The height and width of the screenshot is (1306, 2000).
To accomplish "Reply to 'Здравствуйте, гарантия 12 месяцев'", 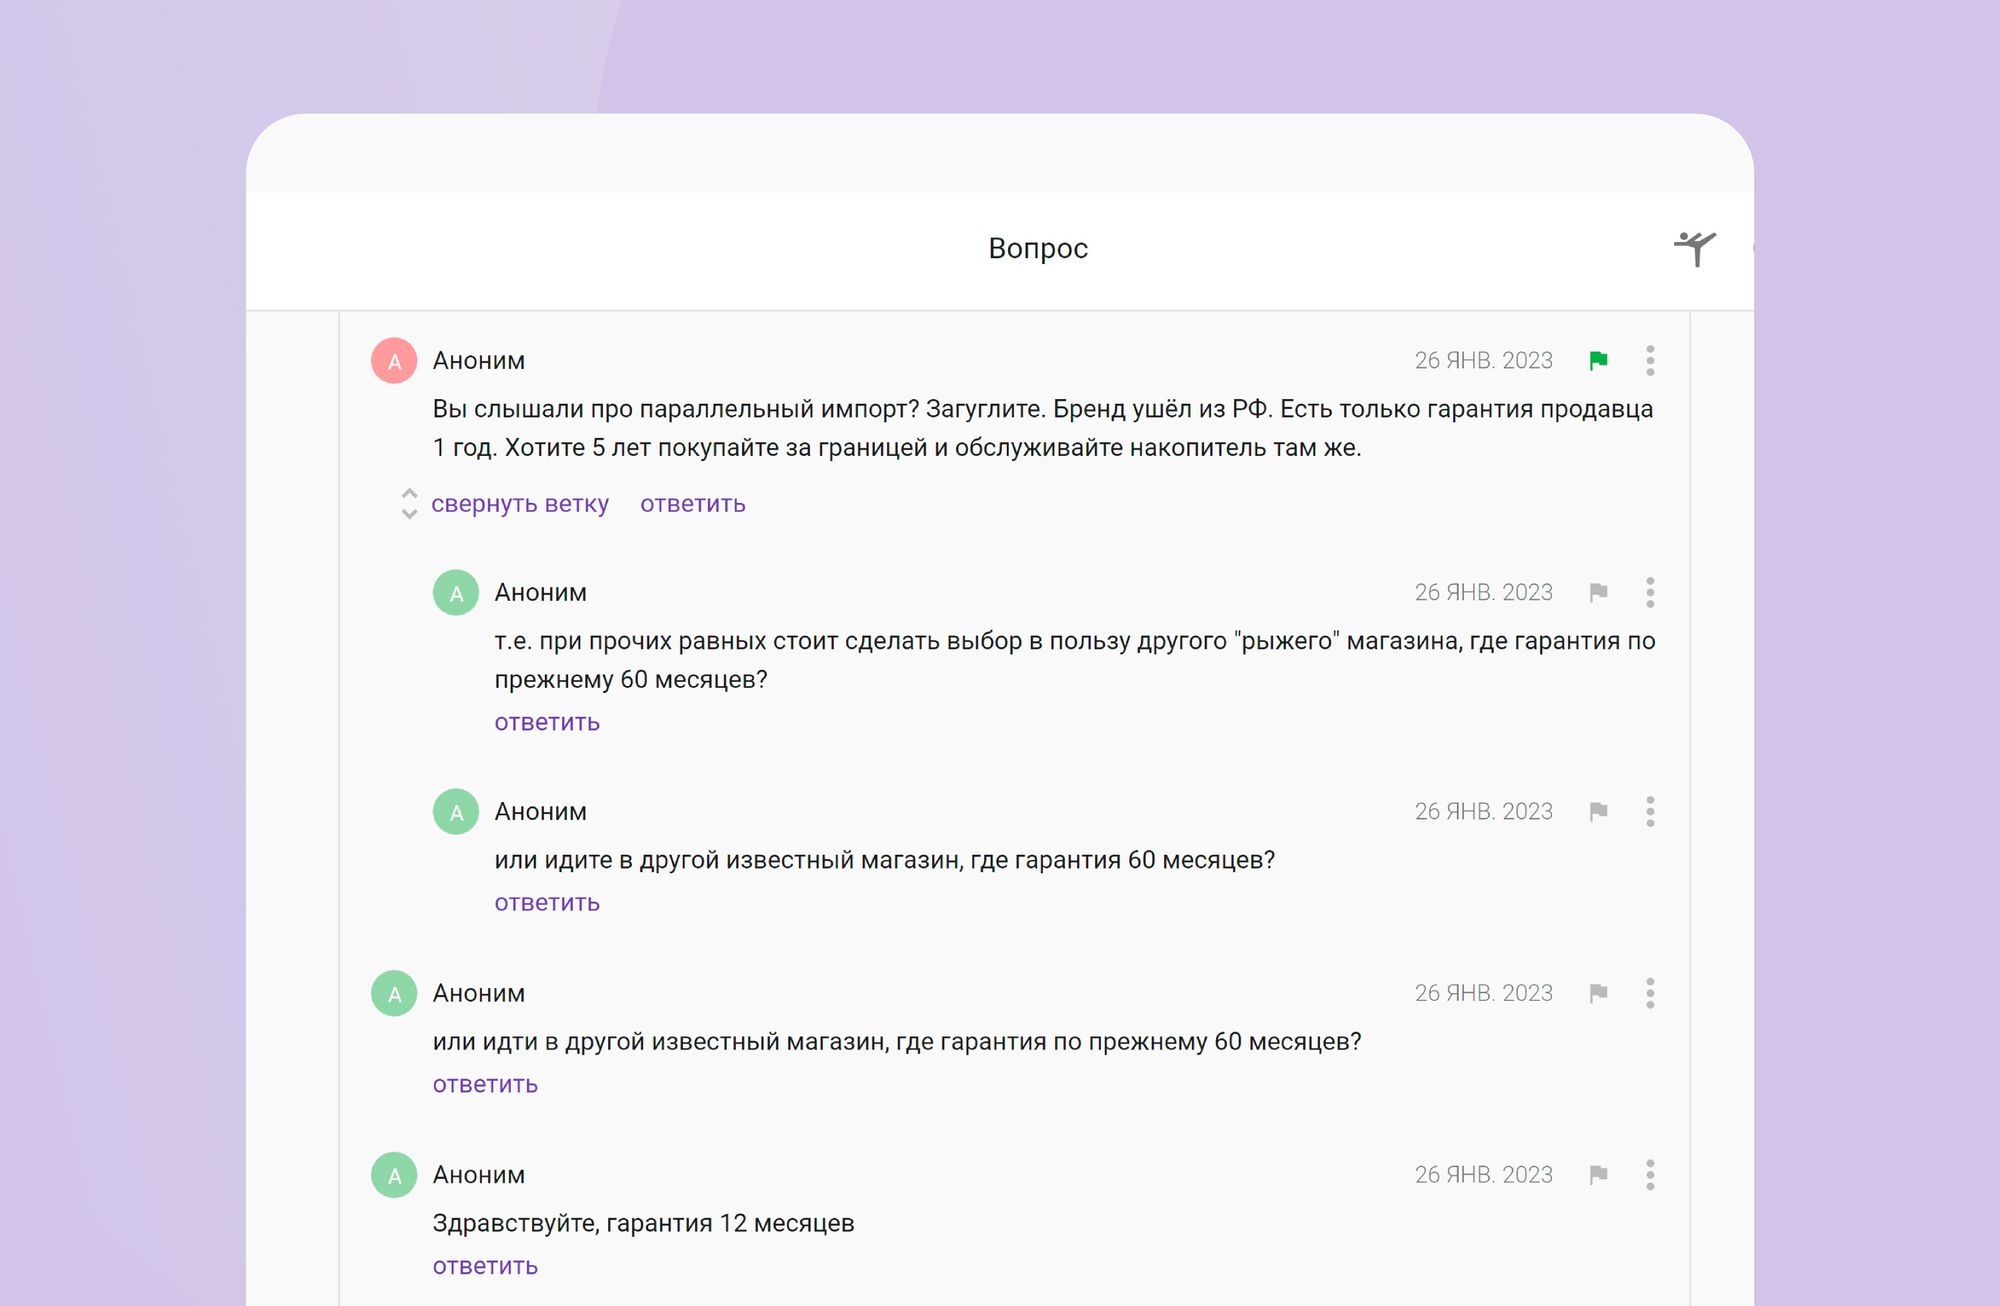I will click(485, 1267).
